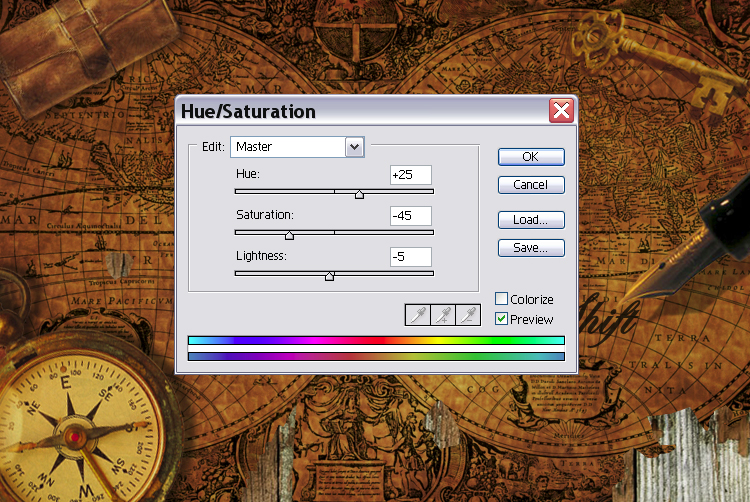This screenshot has width=750, height=502.
Task: Click the upper color spectrum bar
Action: (376, 341)
